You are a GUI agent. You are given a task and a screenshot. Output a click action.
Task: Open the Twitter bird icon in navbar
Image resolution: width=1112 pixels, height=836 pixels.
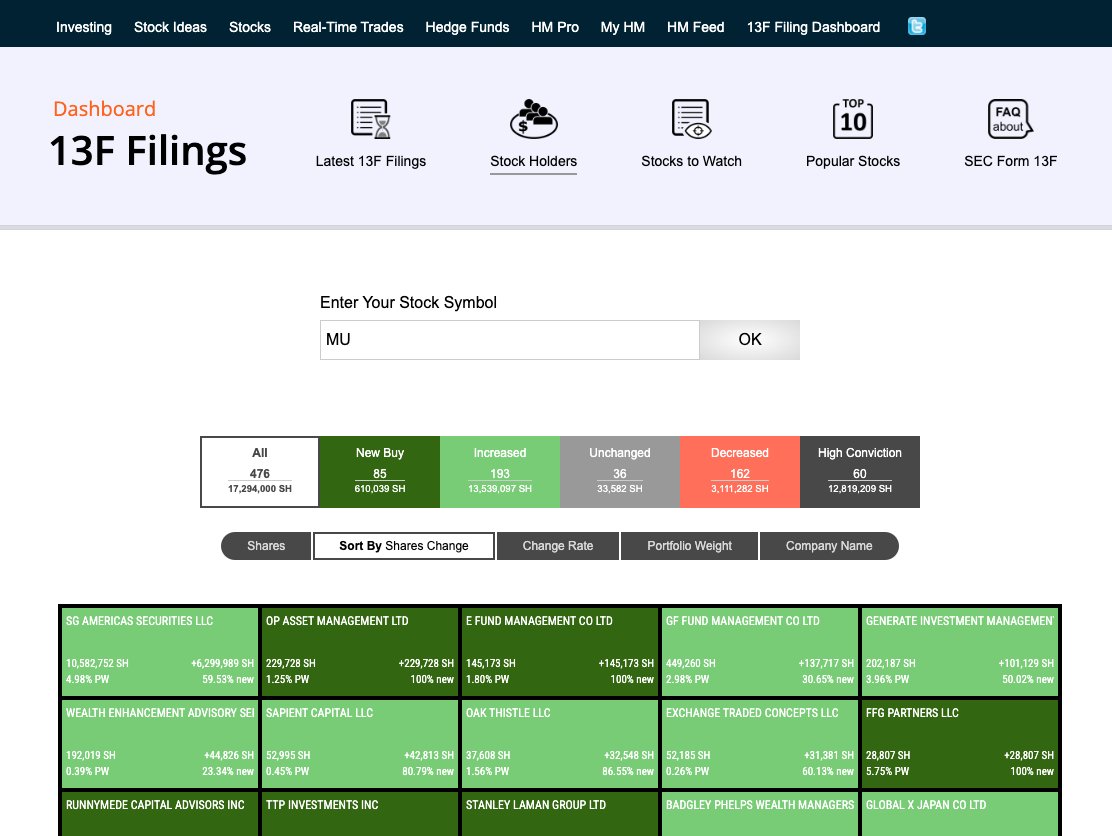(x=916, y=26)
